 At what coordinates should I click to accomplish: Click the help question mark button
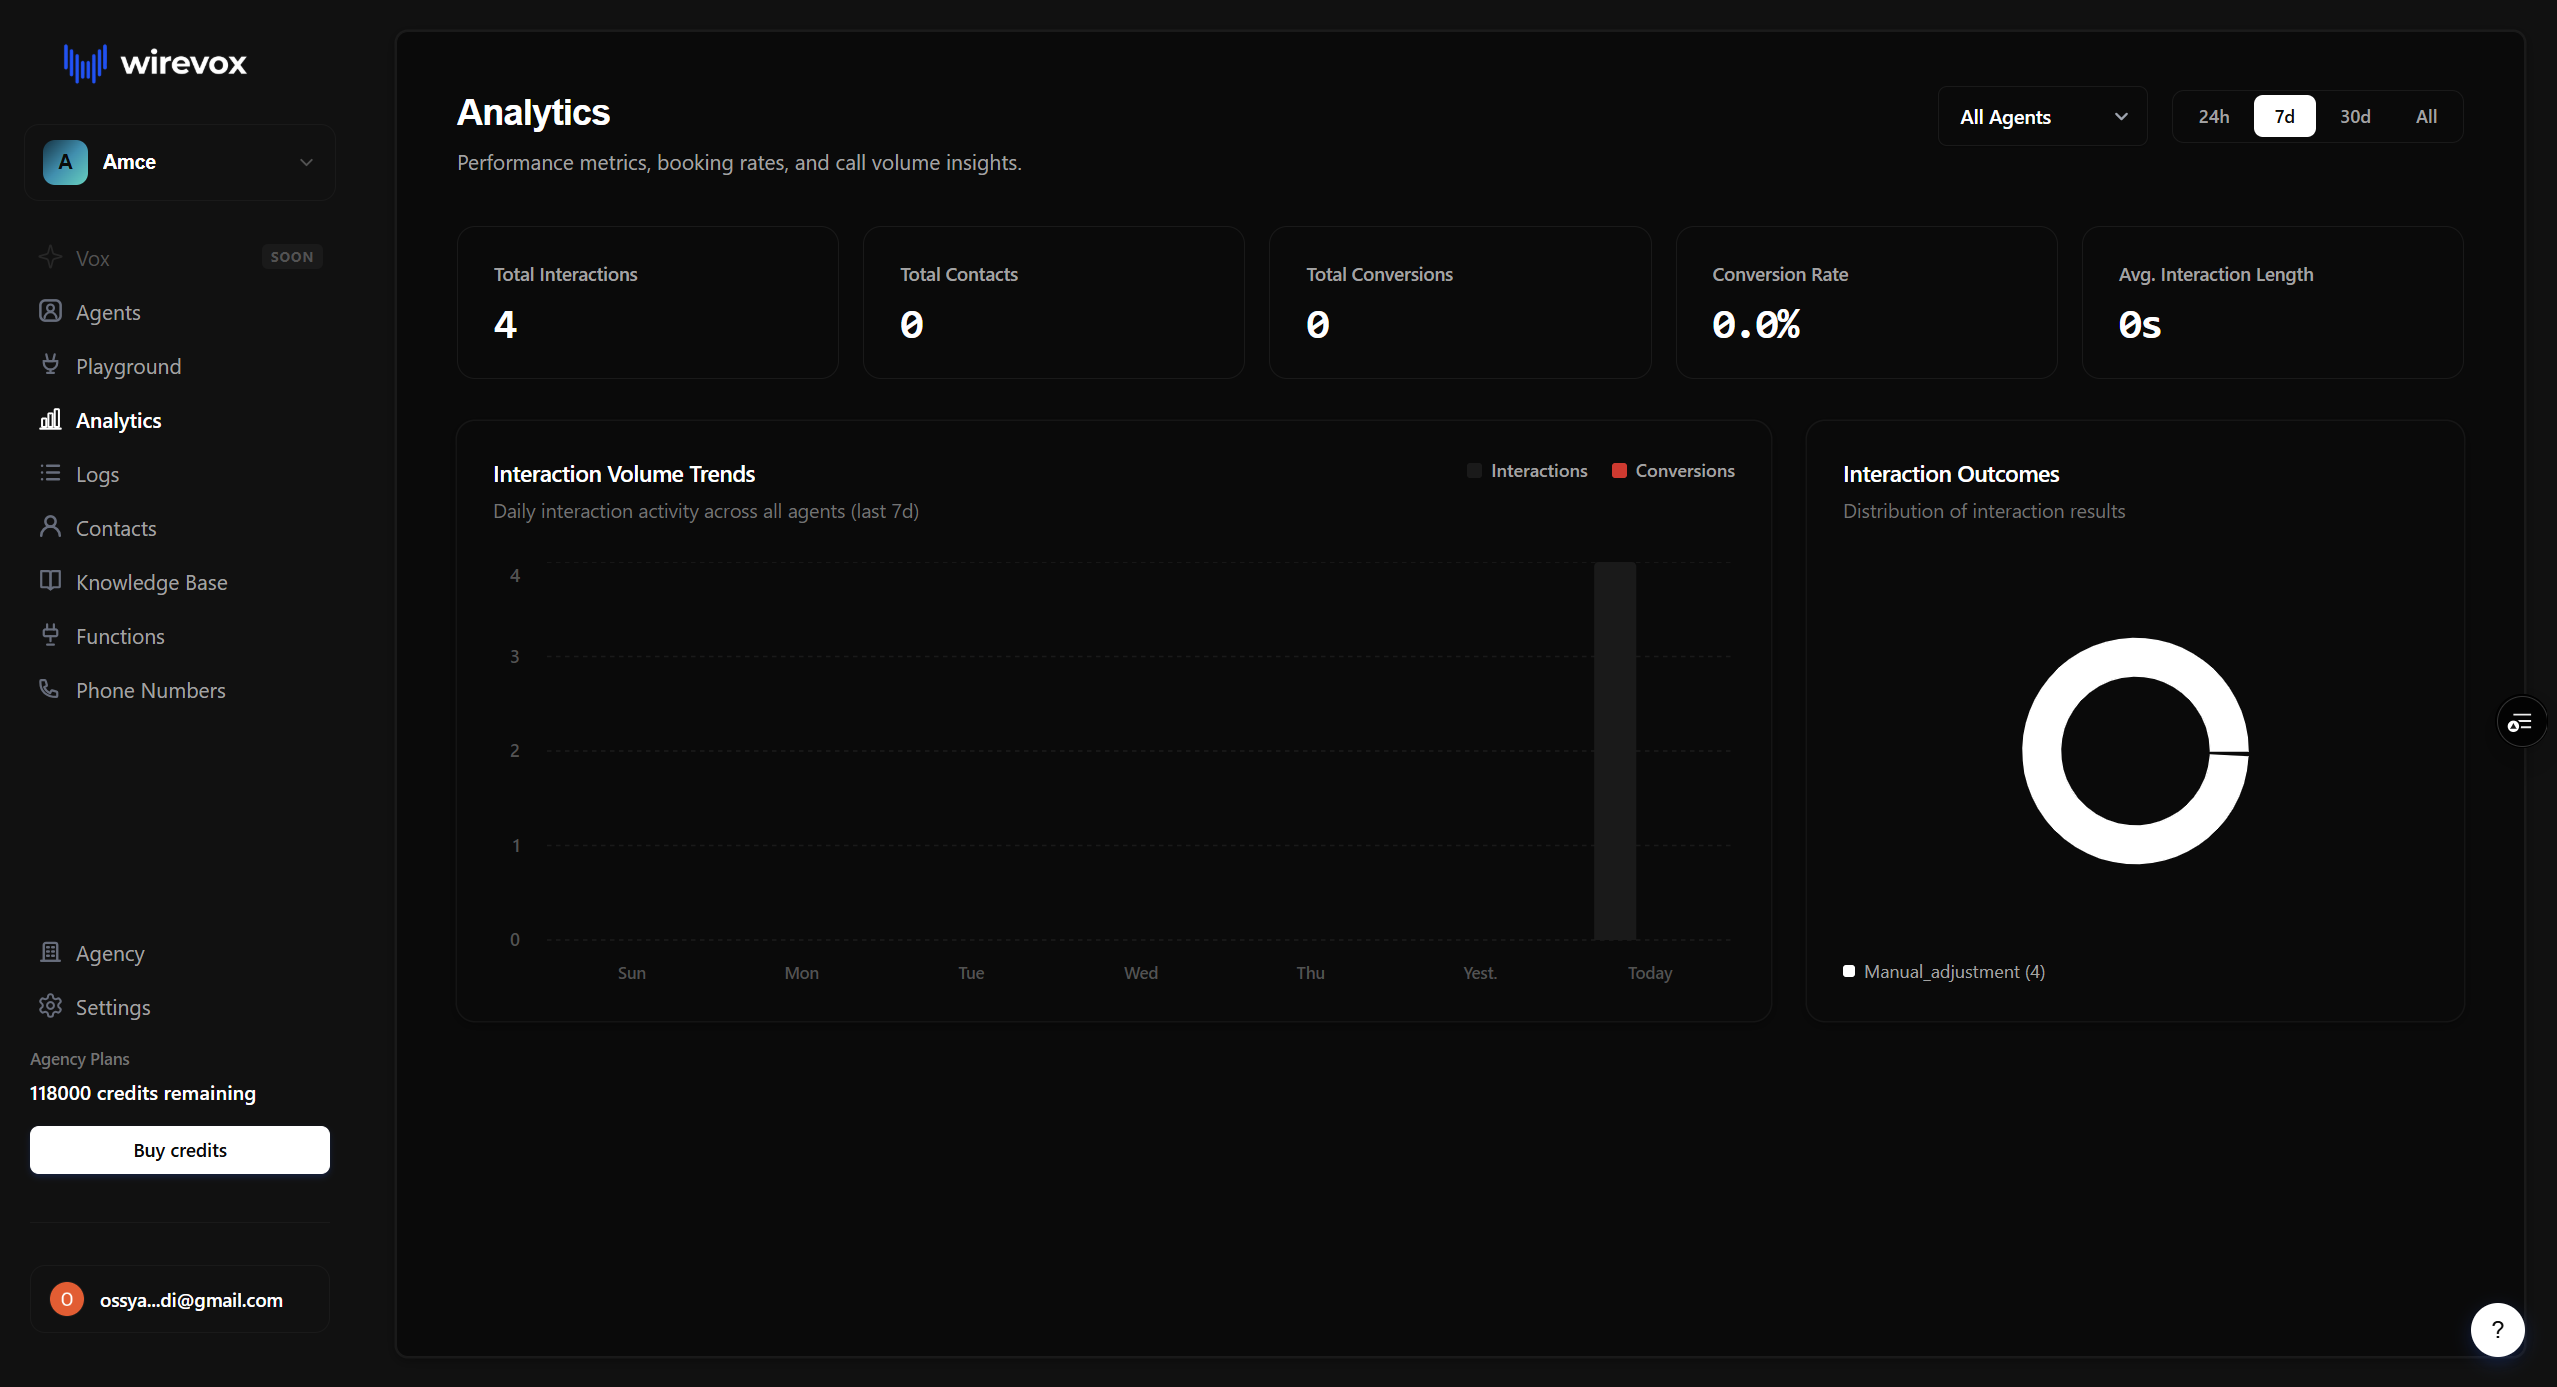[2497, 1329]
